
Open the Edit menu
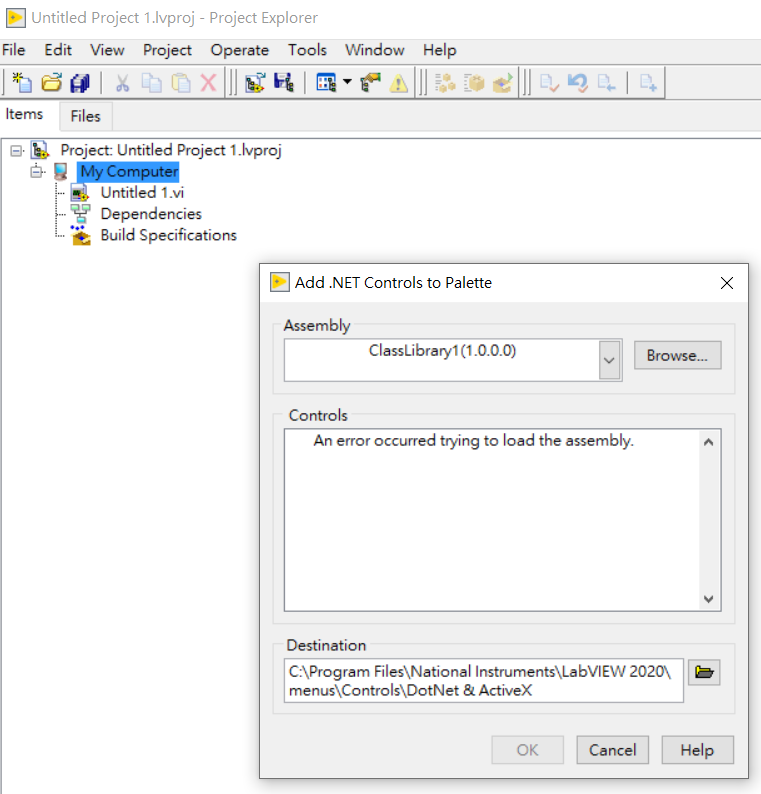click(x=58, y=50)
